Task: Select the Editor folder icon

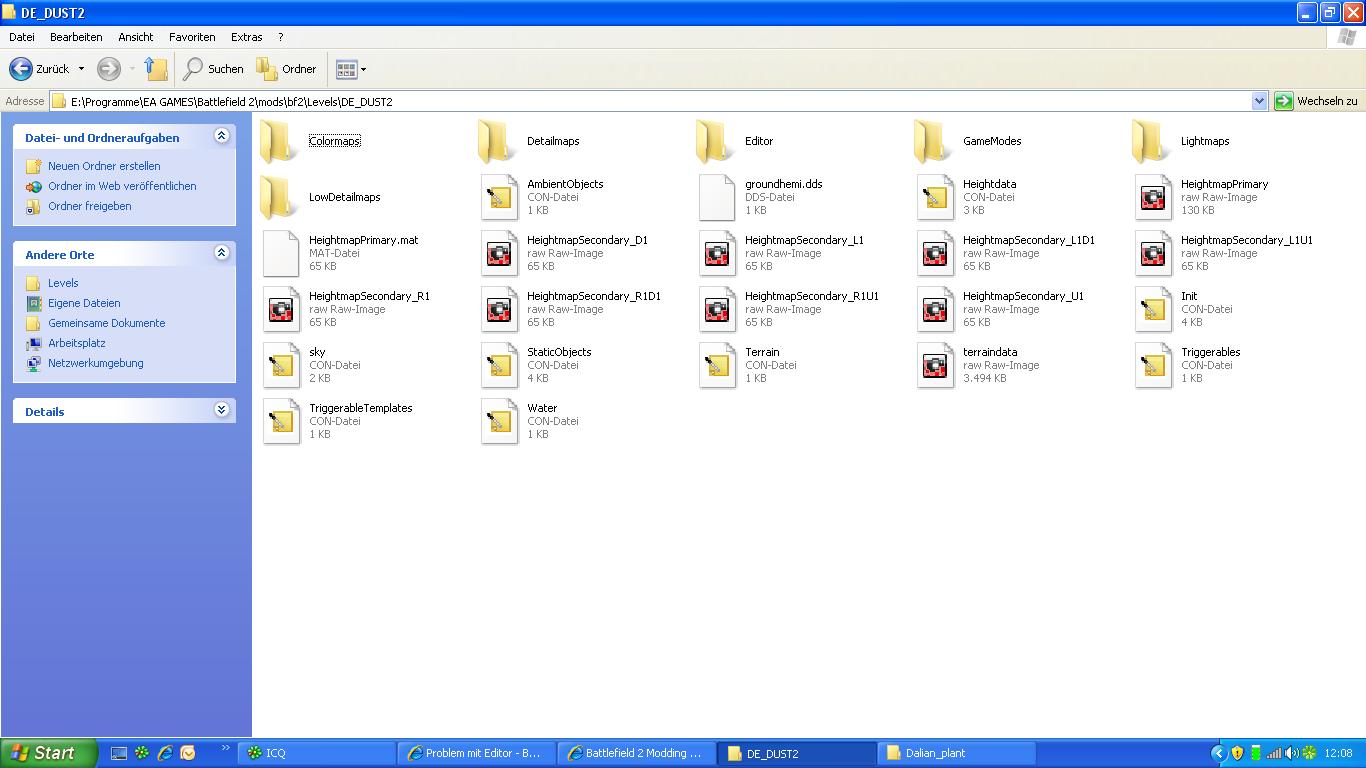Action: 715,141
